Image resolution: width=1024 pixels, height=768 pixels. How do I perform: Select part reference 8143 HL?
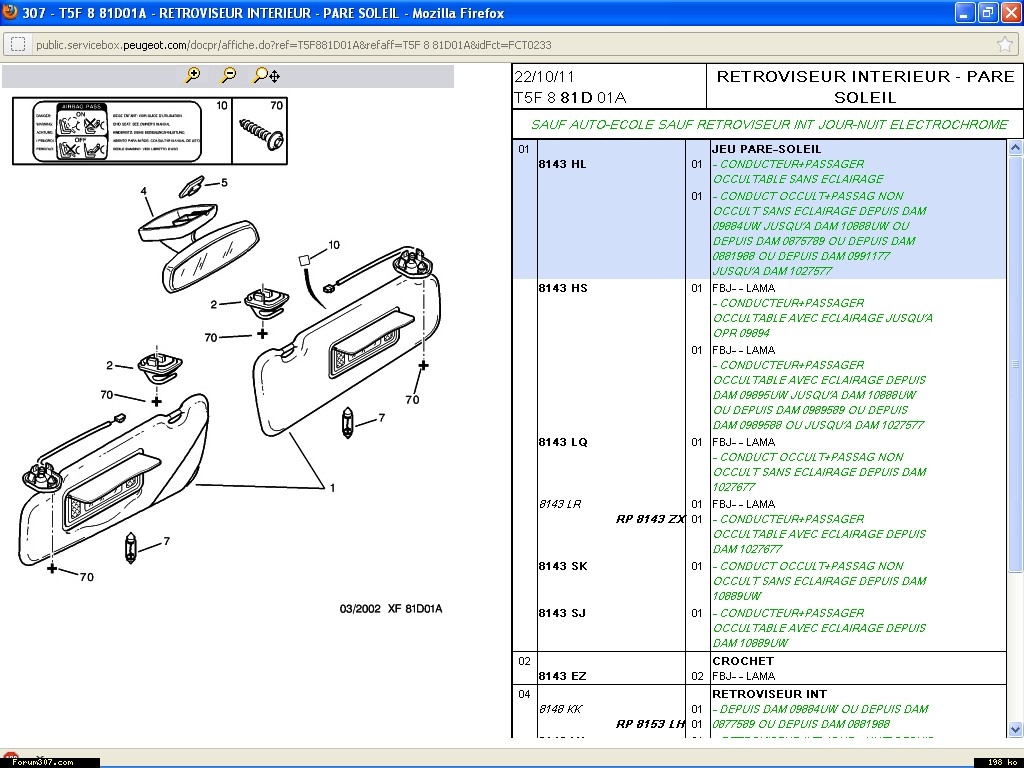point(563,164)
